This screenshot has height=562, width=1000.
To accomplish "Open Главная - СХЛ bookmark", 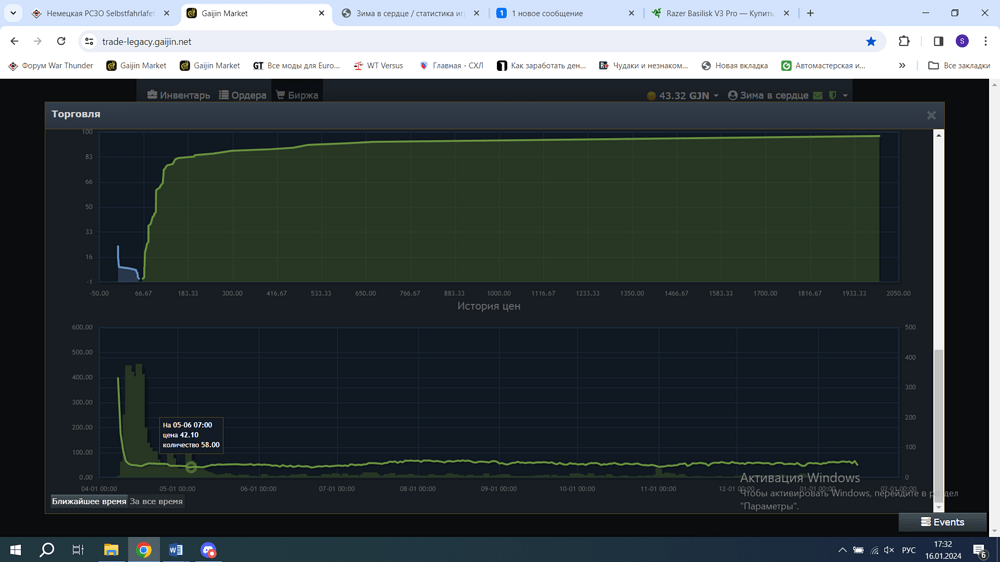I will click(x=452, y=66).
